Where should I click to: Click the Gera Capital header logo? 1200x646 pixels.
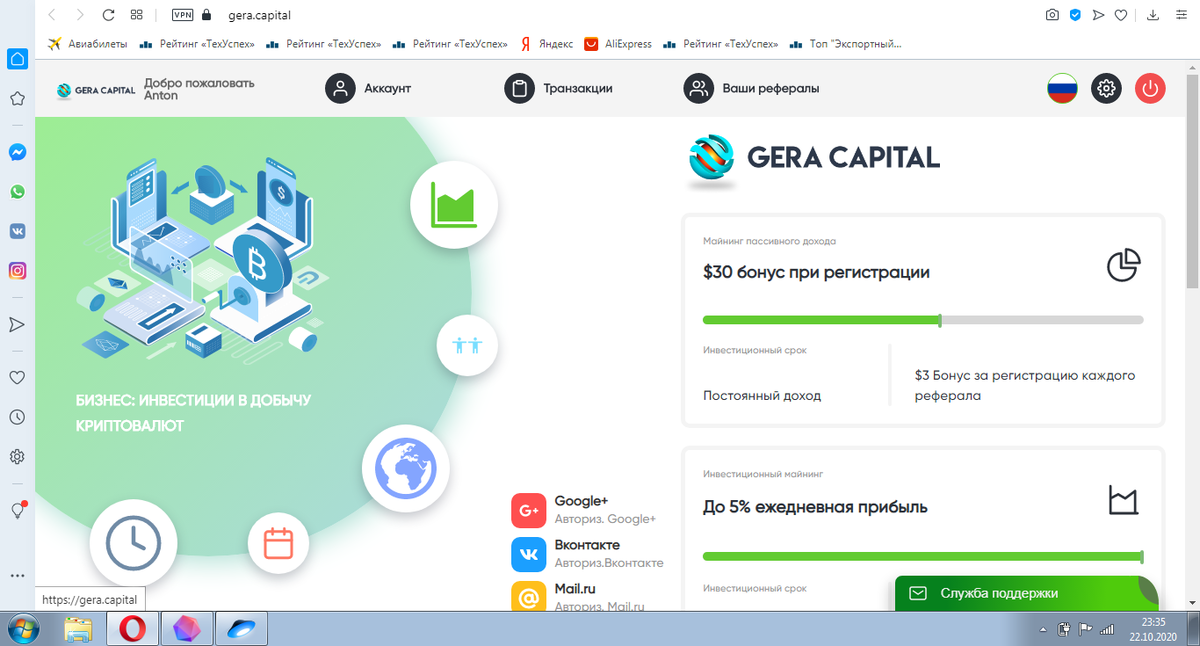[x=96, y=89]
